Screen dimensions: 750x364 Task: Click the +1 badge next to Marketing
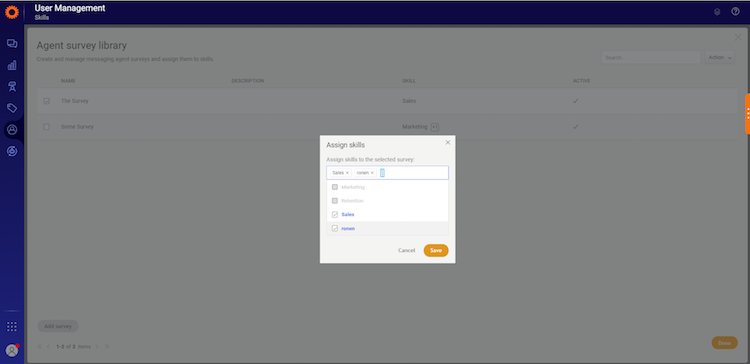(x=435, y=127)
